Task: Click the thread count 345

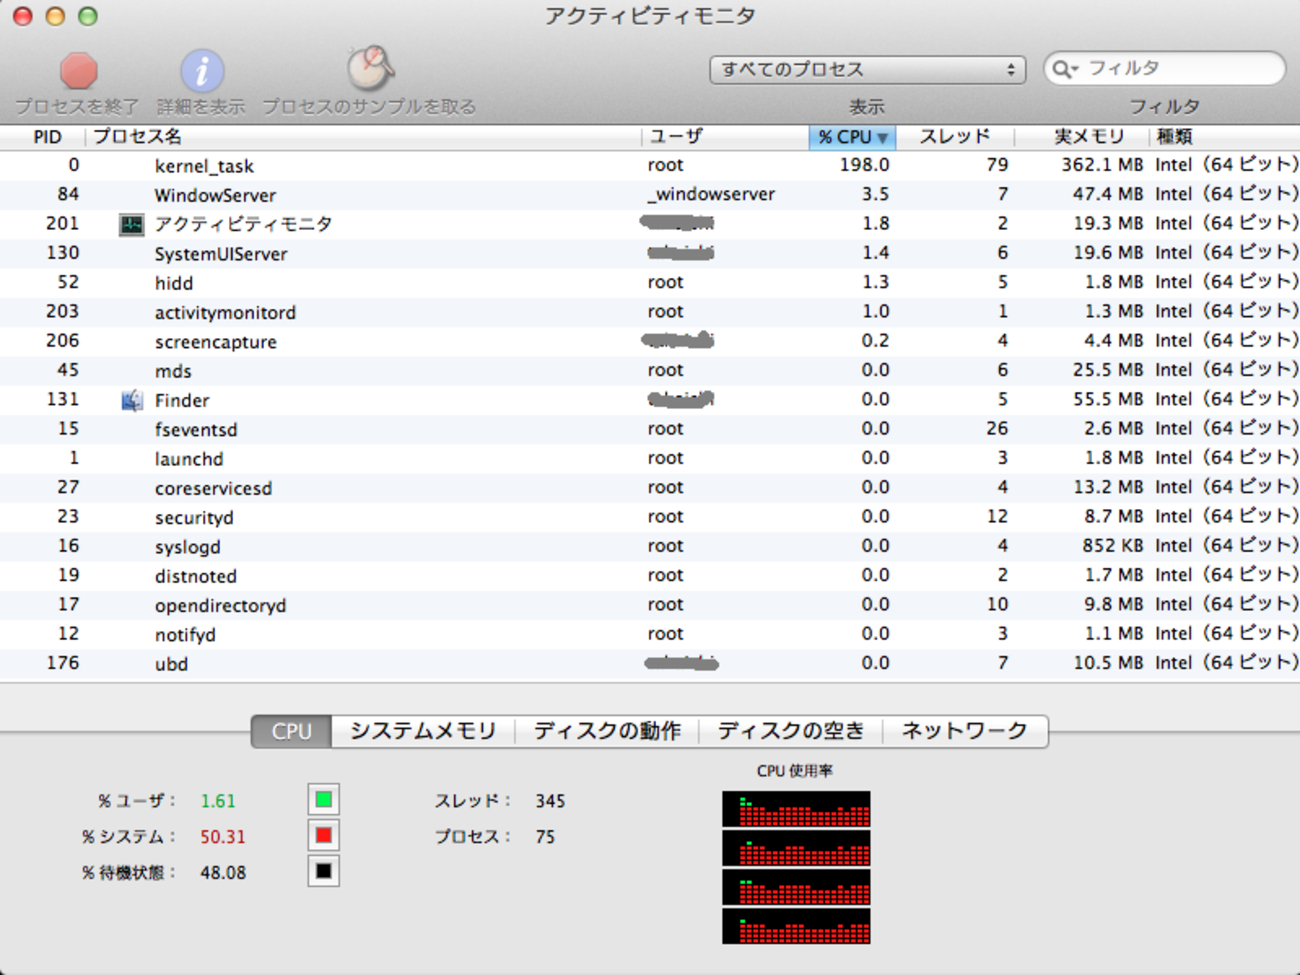Action: [550, 801]
